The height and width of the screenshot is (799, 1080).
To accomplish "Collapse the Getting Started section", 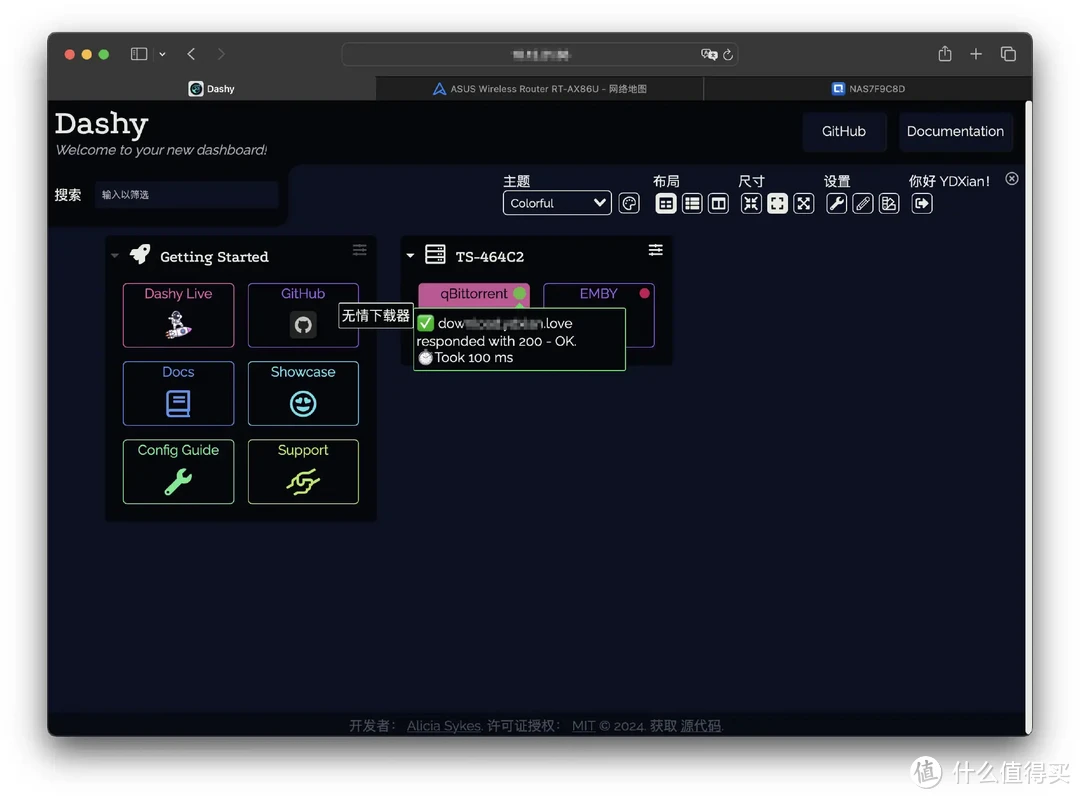I will (115, 256).
